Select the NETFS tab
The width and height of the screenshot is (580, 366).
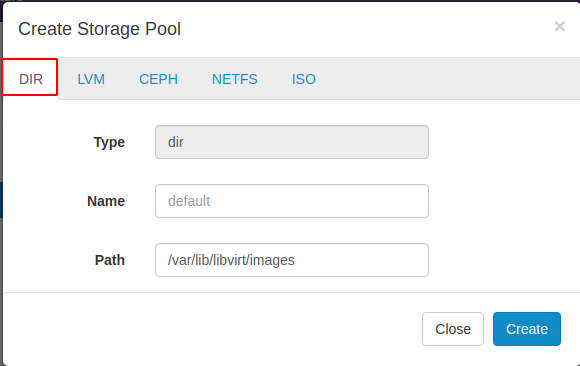point(235,79)
